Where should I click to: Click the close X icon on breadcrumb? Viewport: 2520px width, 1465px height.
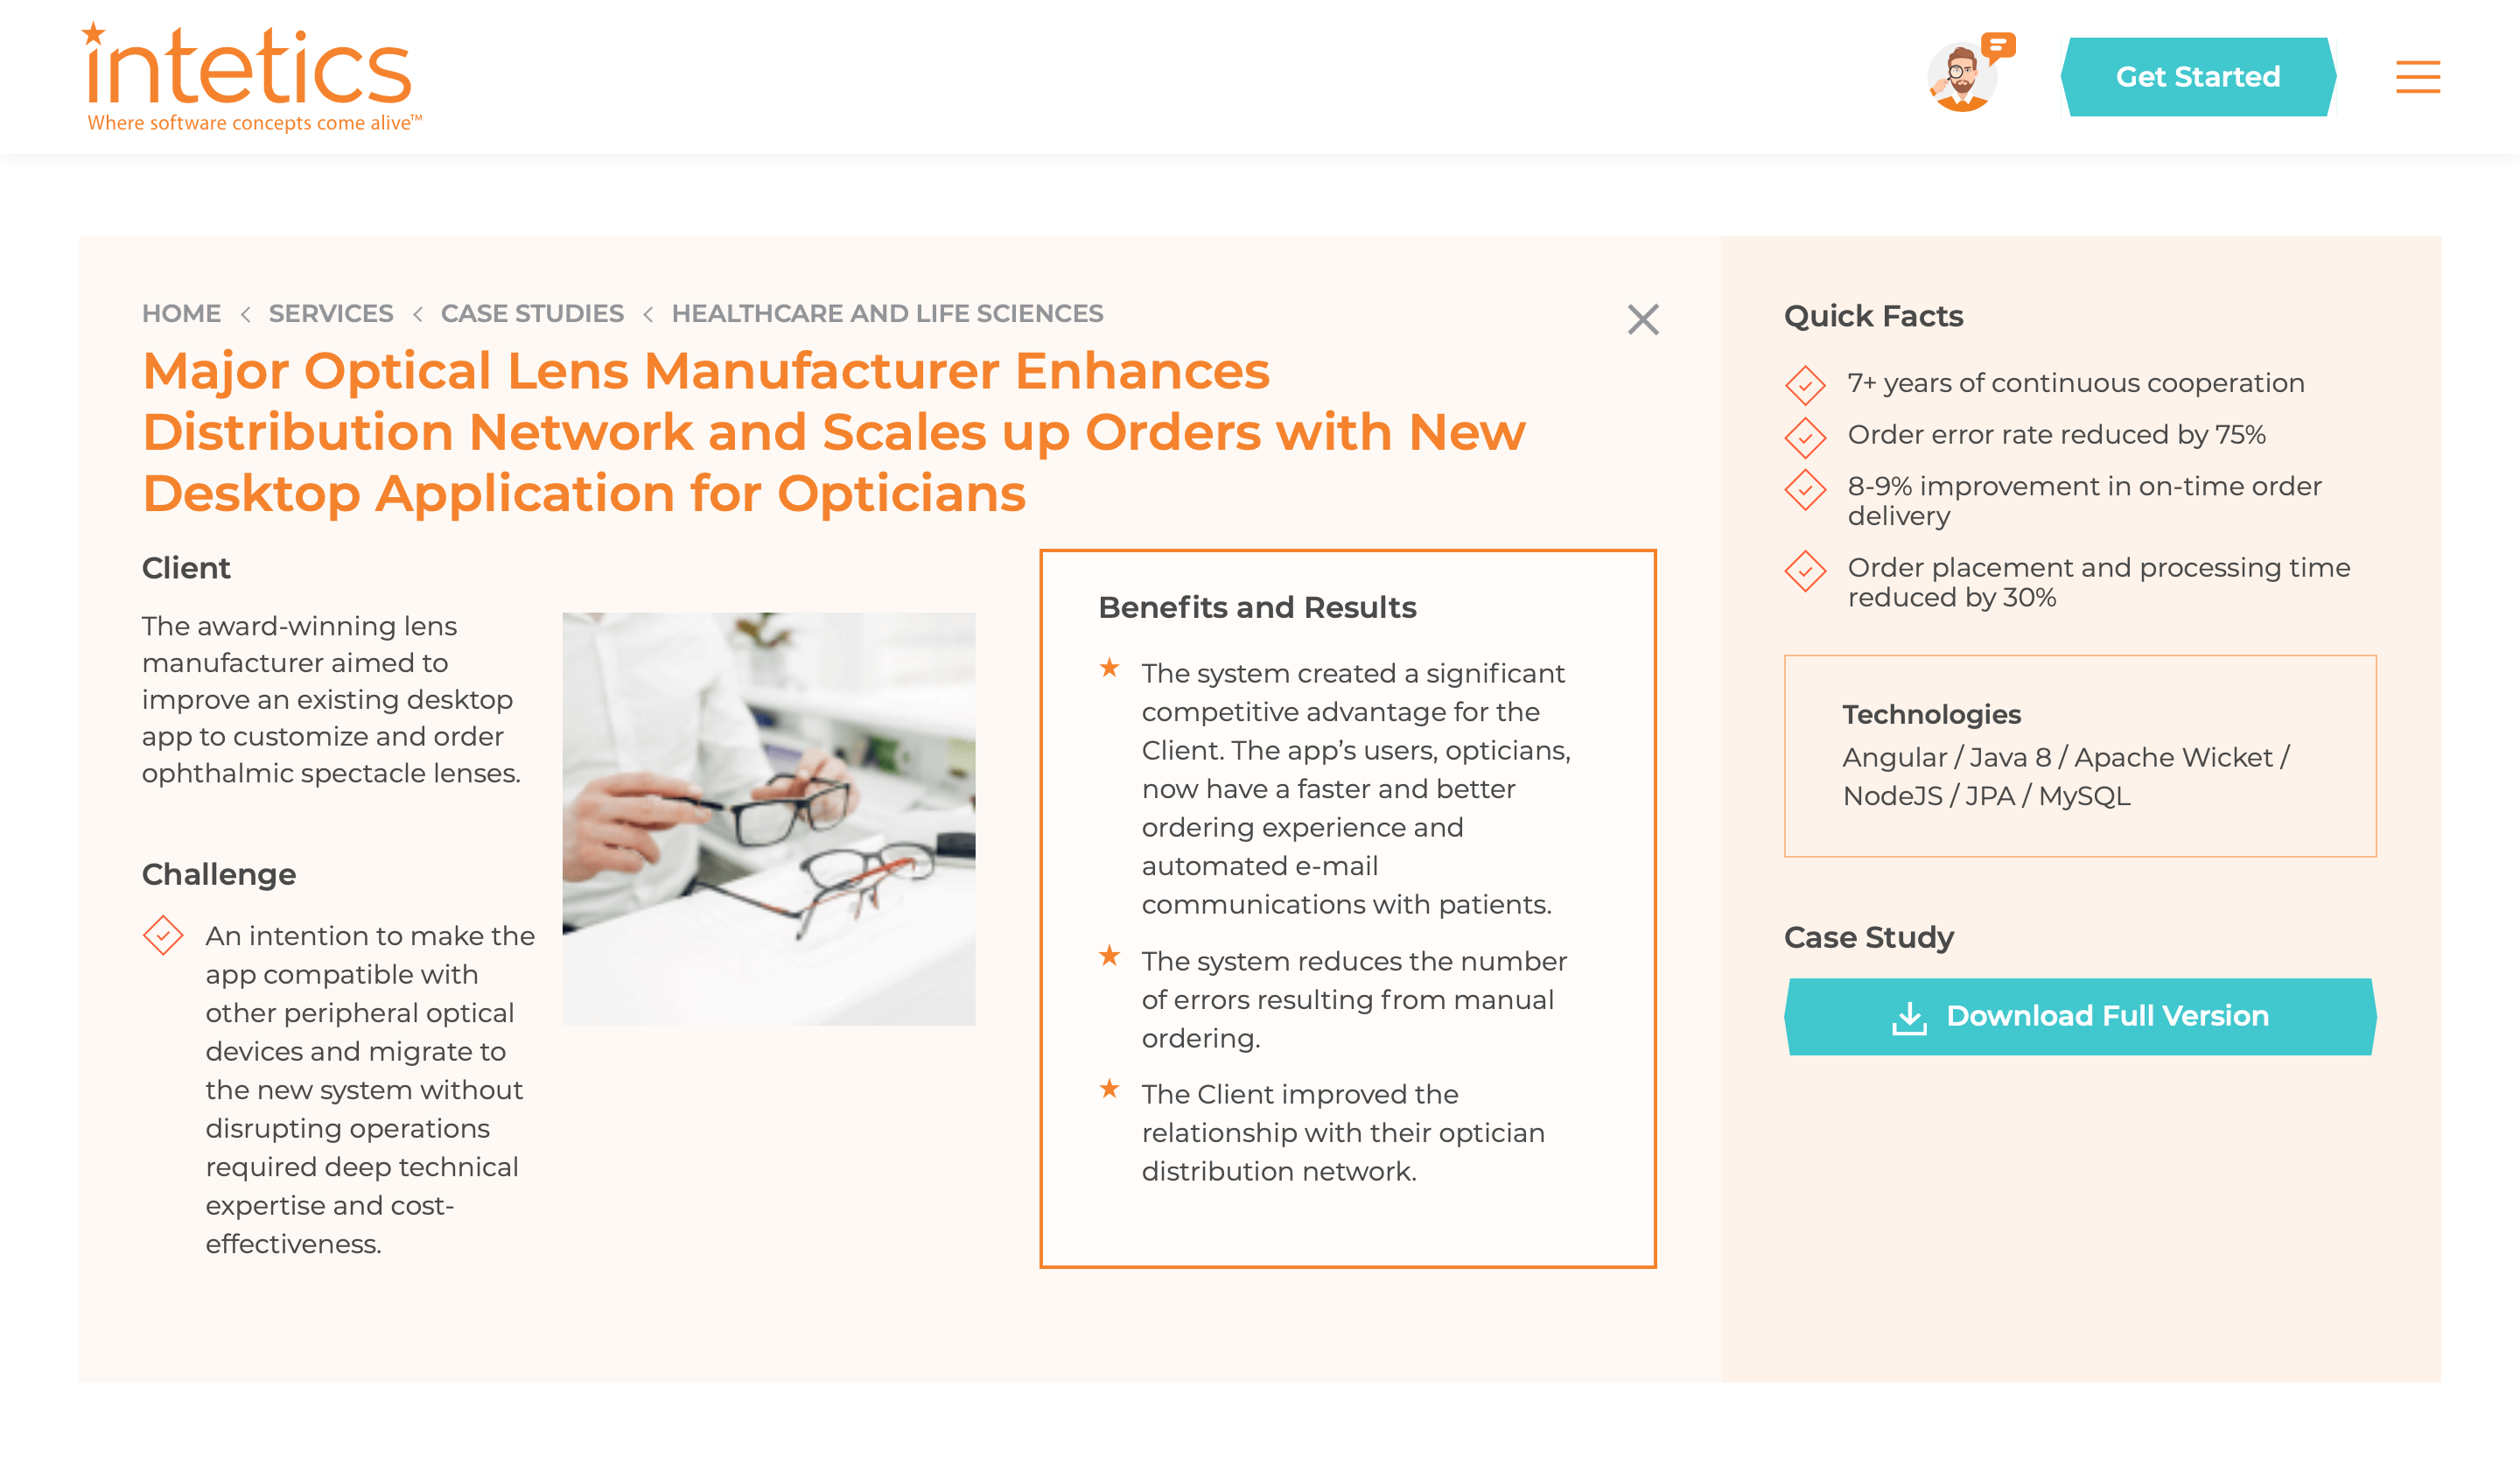[x=1643, y=321]
